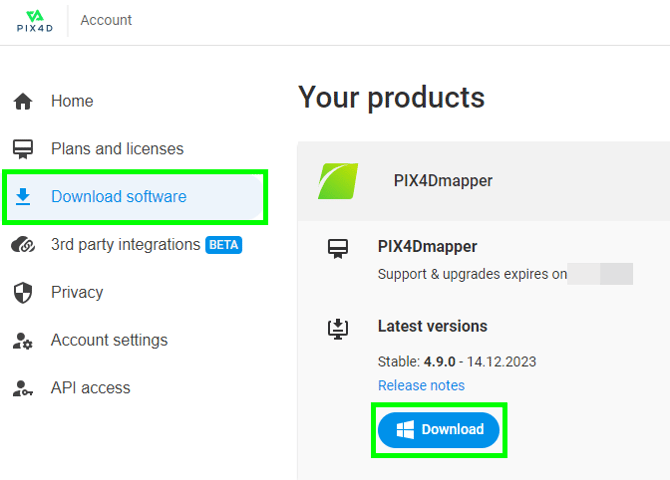Click the Home house icon
Viewport: 670px width, 480px height.
[x=23, y=101]
